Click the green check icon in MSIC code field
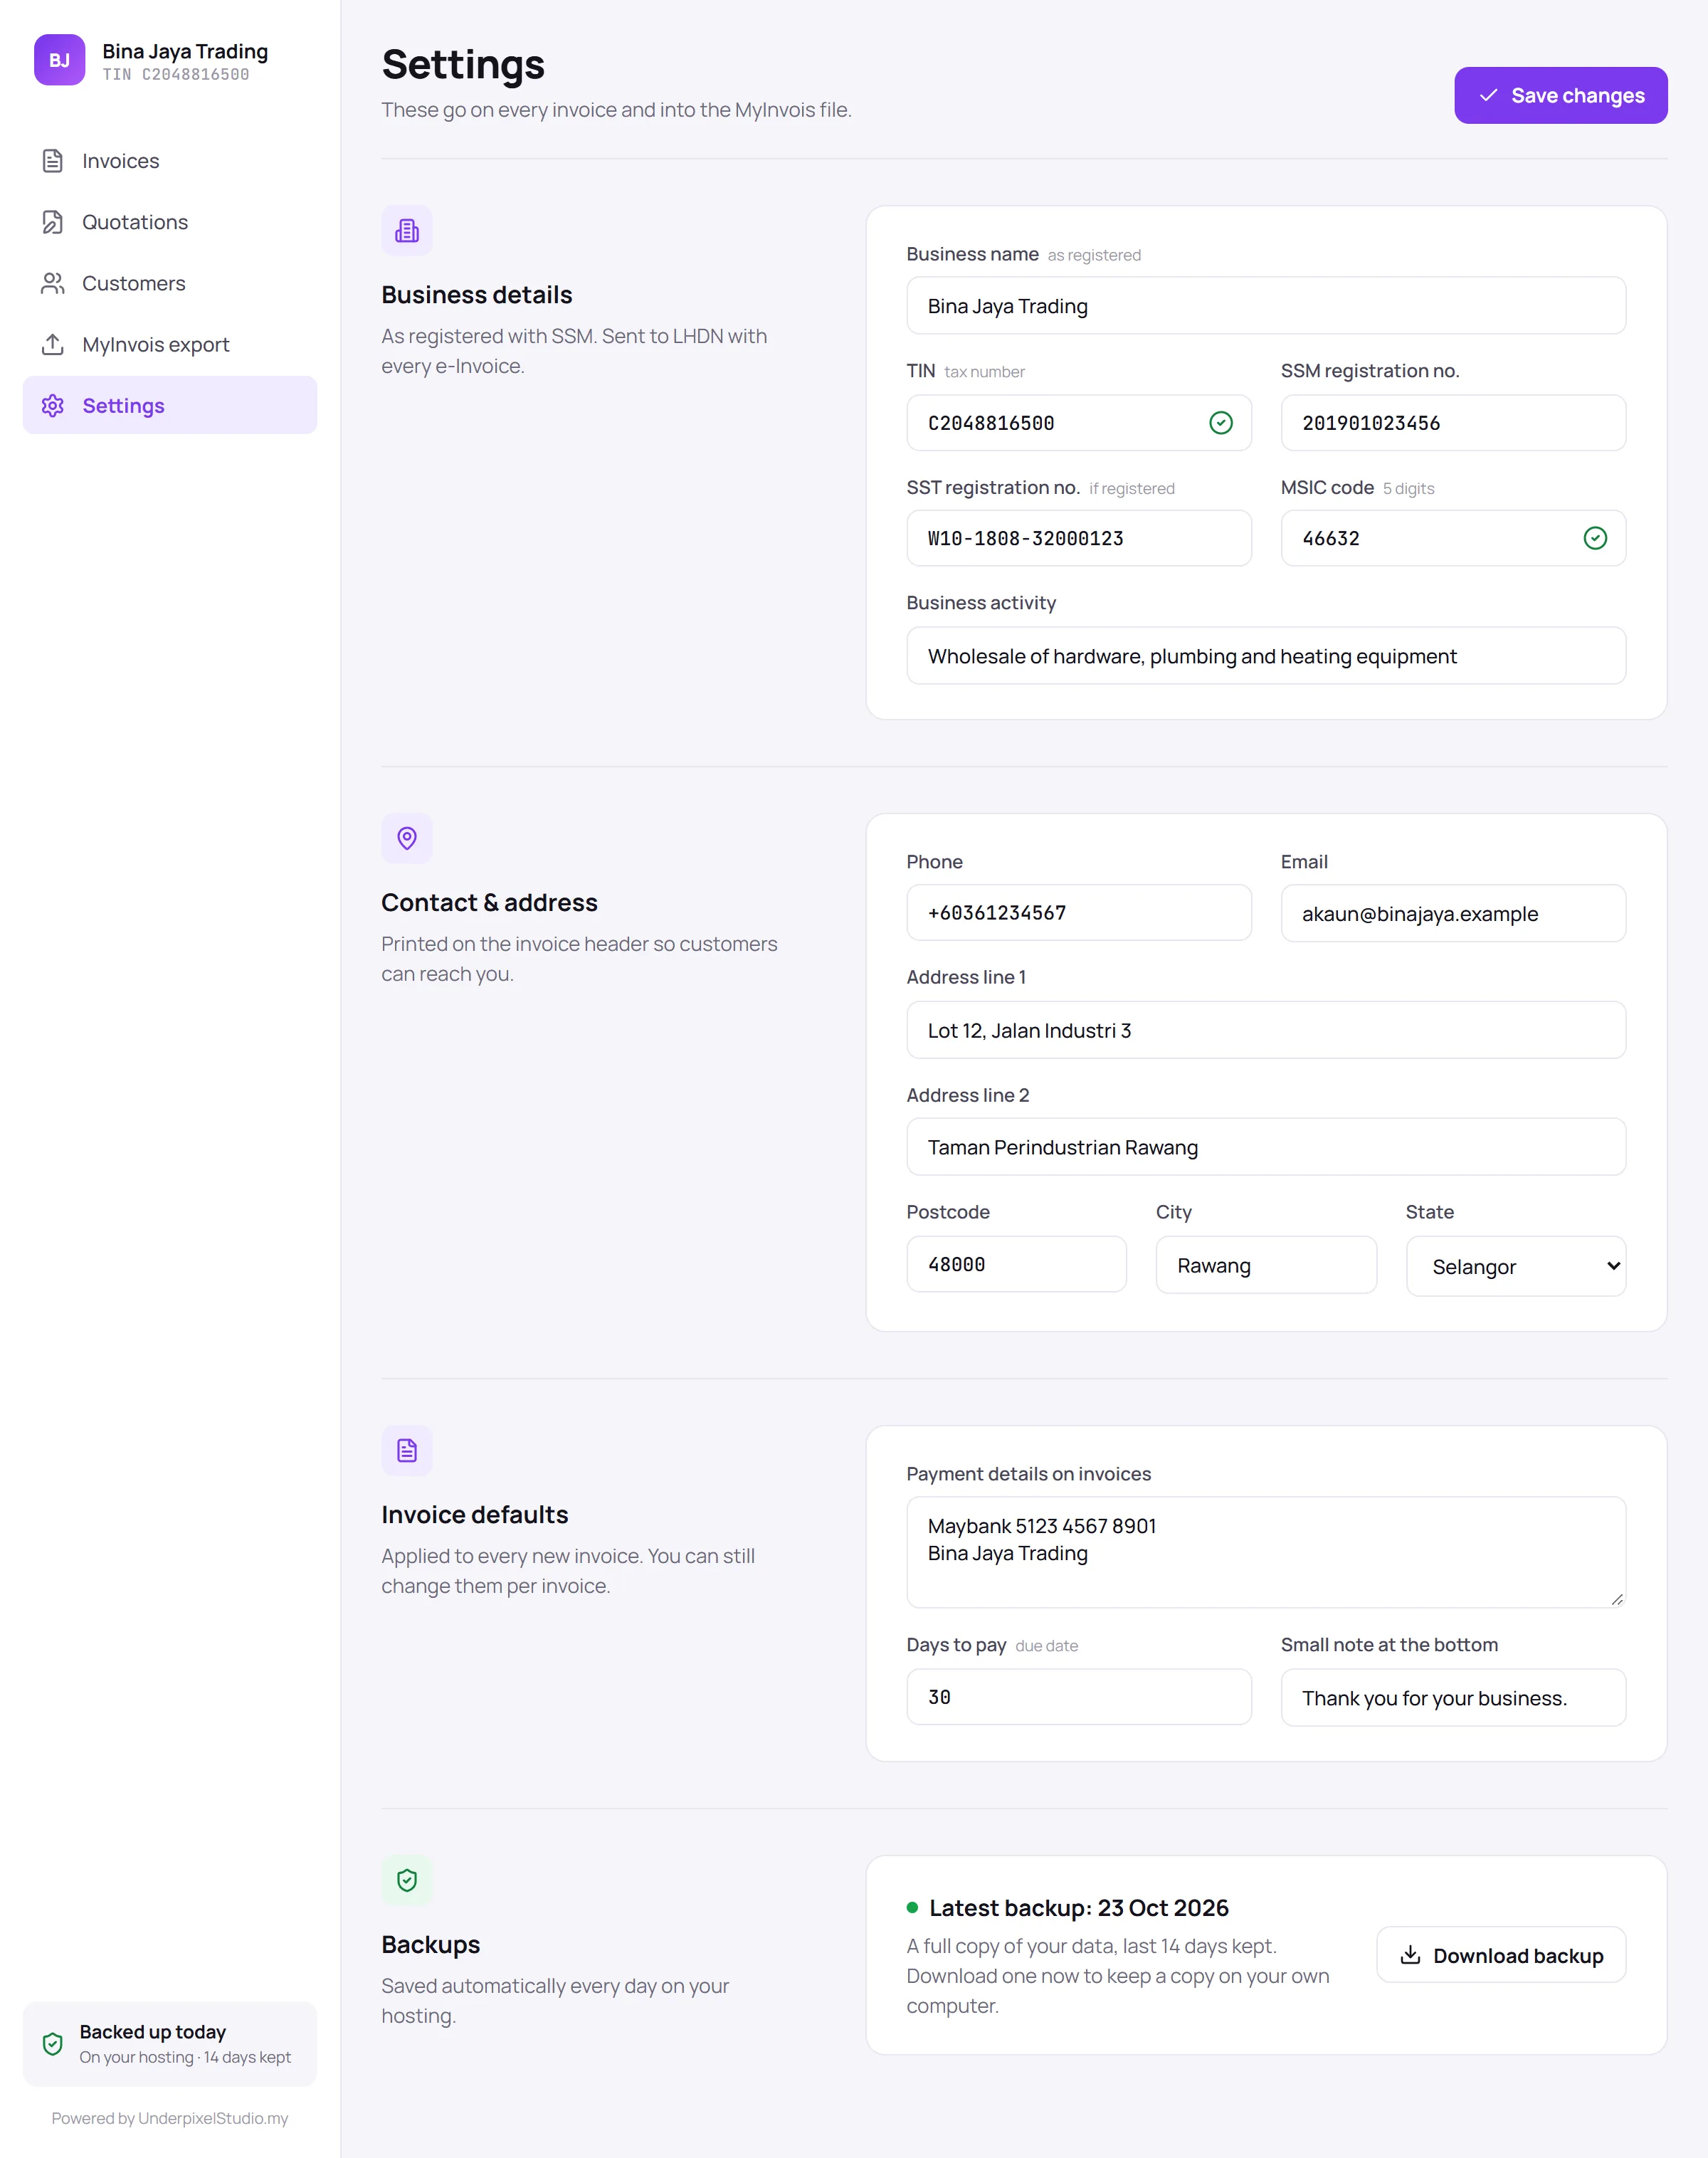Image resolution: width=1708 pixels, height=2158 pixels. pos(1595,538)
